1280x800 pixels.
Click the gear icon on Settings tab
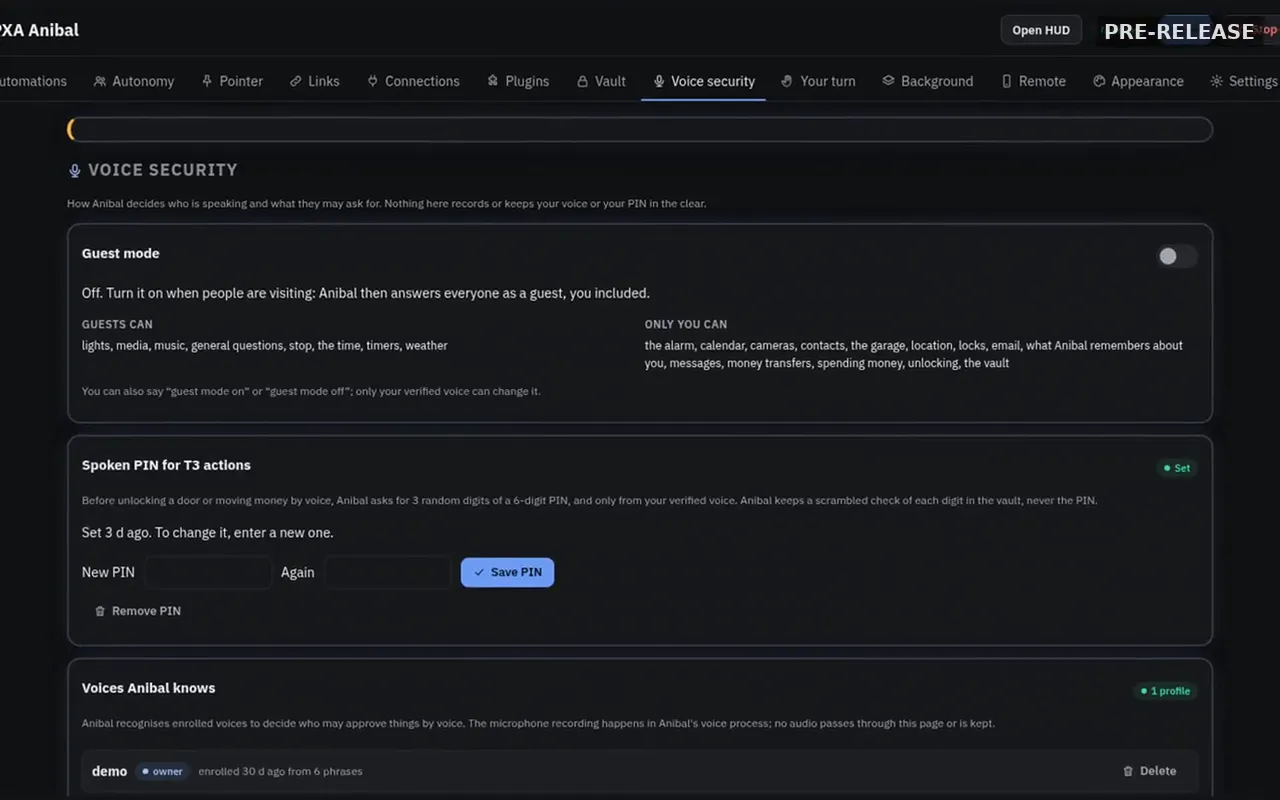click(x=1216, y=81)
